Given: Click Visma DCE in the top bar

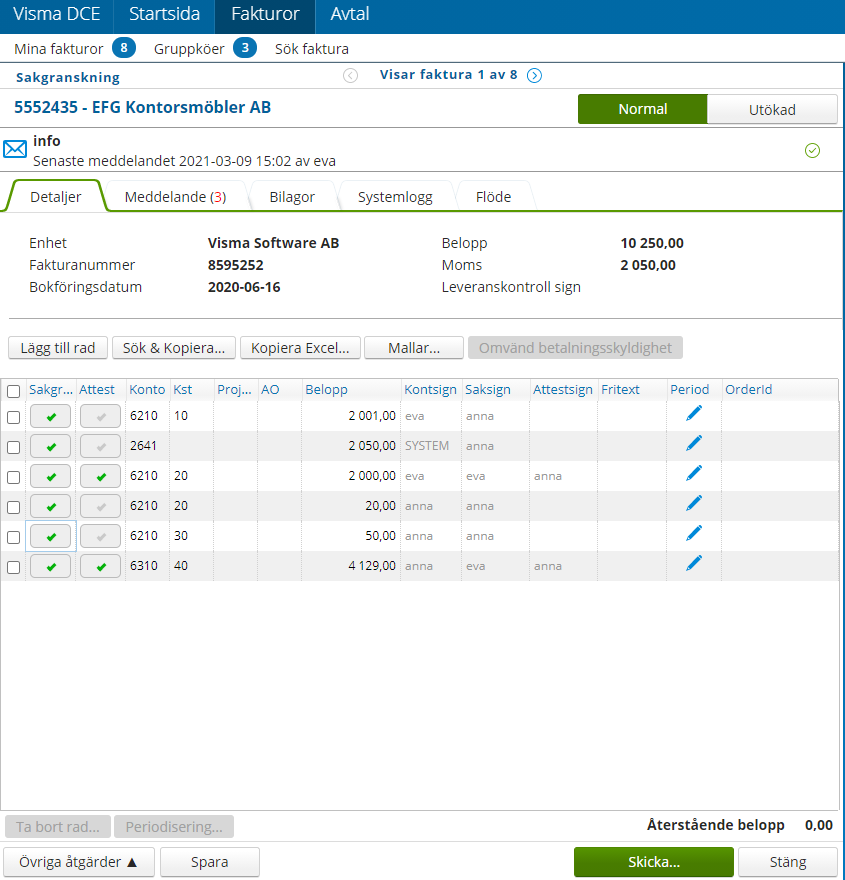Looking at the screenshot, I should tap(57, 14).
